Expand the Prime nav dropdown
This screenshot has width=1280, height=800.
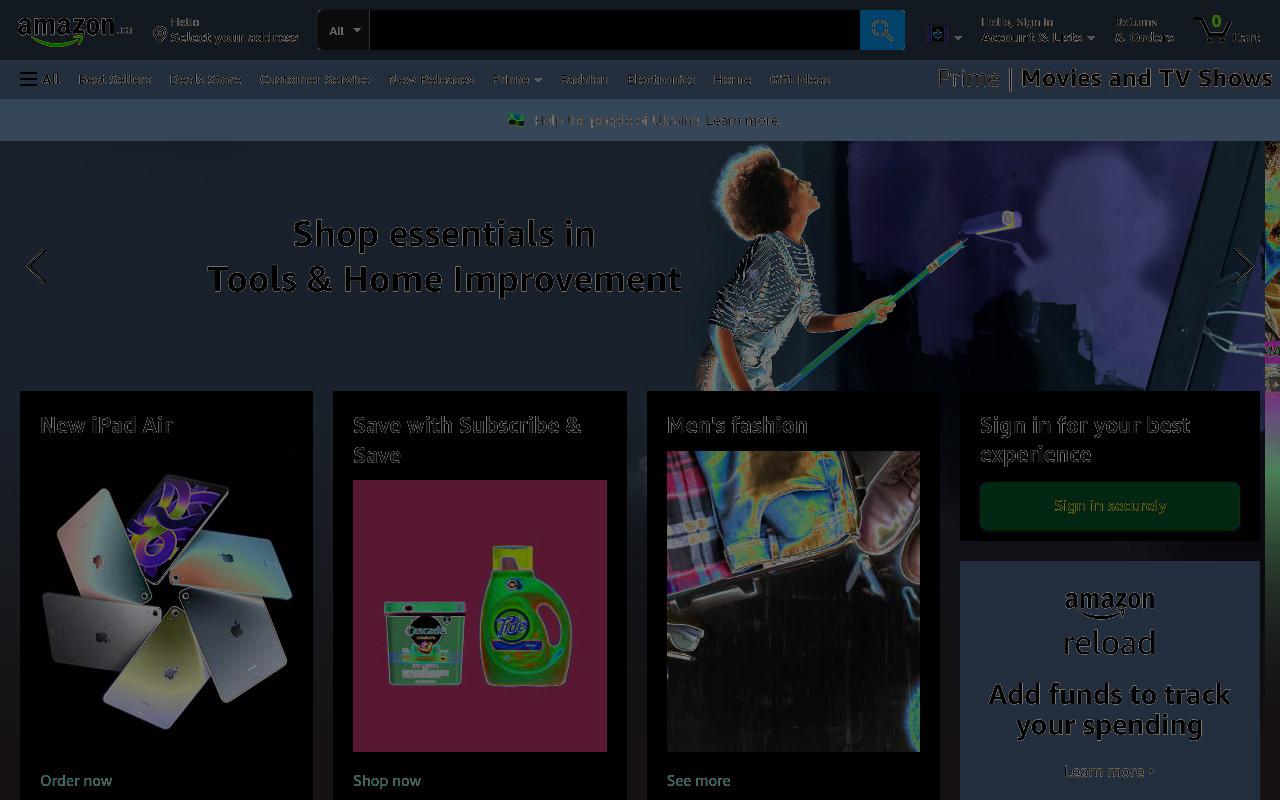[517, 79]
